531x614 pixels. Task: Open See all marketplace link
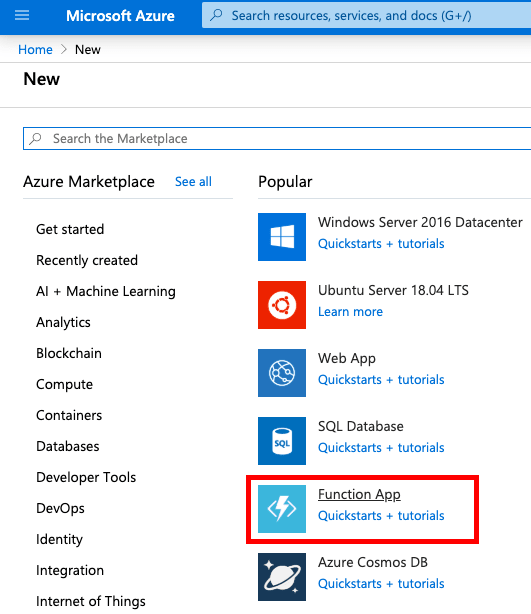[193, 182]
